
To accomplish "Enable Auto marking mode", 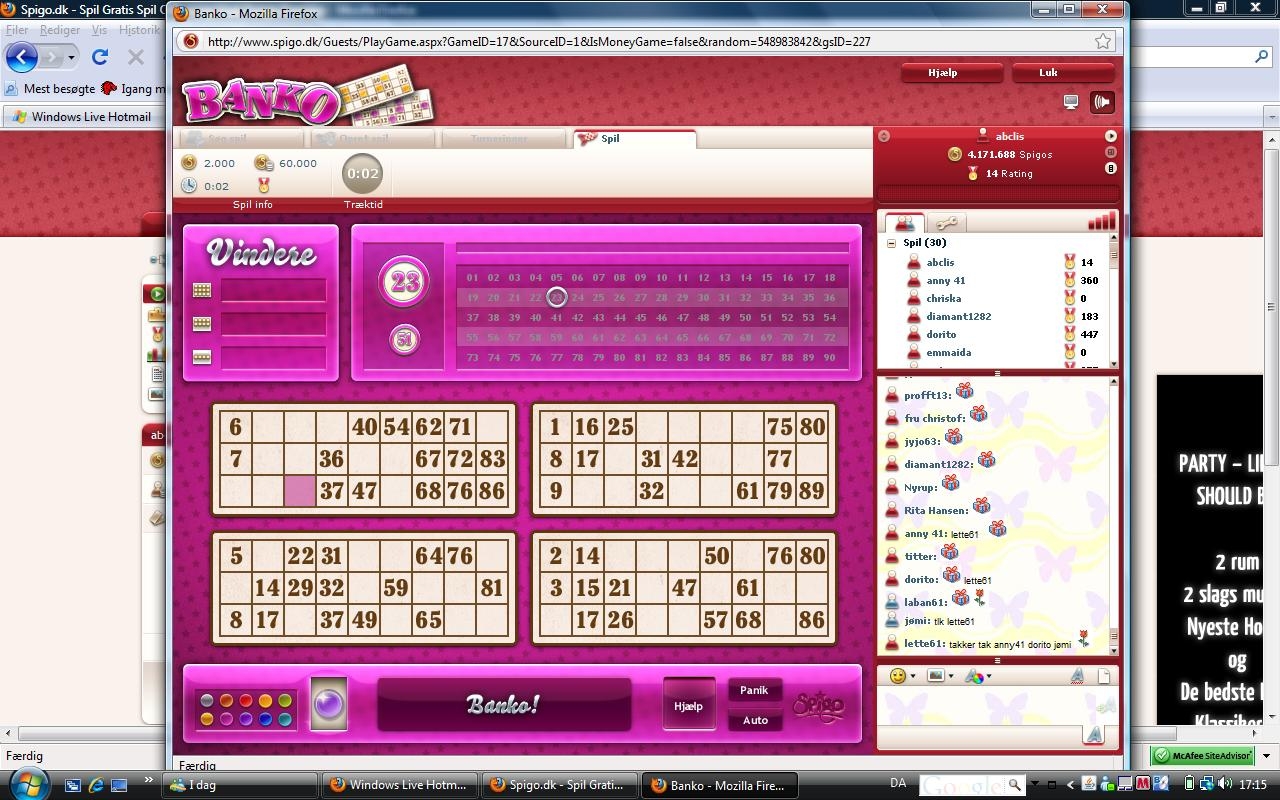I will pyautogui.click(x=755, y=720).
